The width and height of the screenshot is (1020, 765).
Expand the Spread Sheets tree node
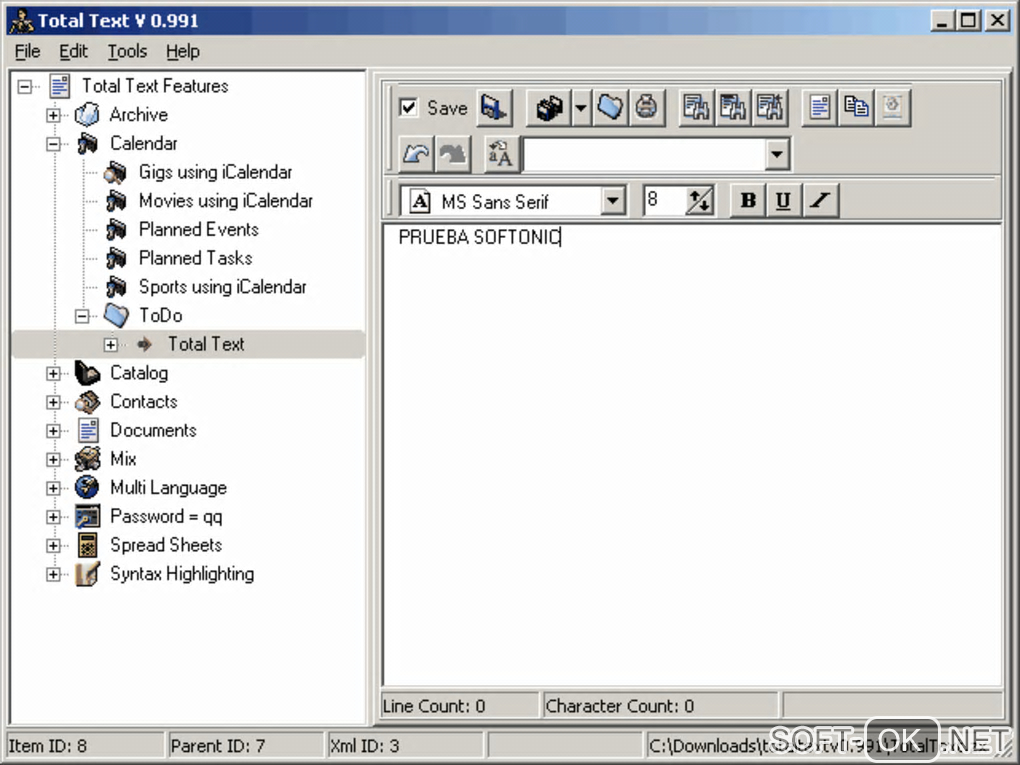click(53, 545)
